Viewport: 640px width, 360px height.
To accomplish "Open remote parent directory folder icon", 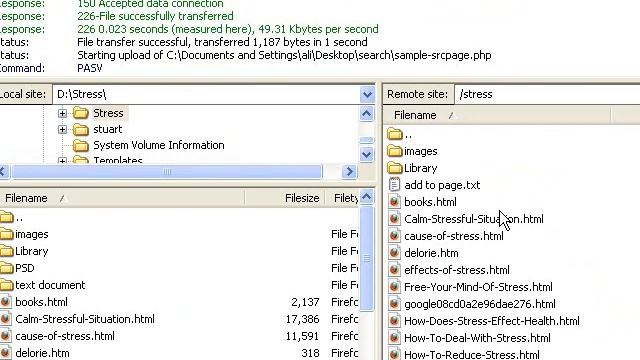I will click(395, 134).
